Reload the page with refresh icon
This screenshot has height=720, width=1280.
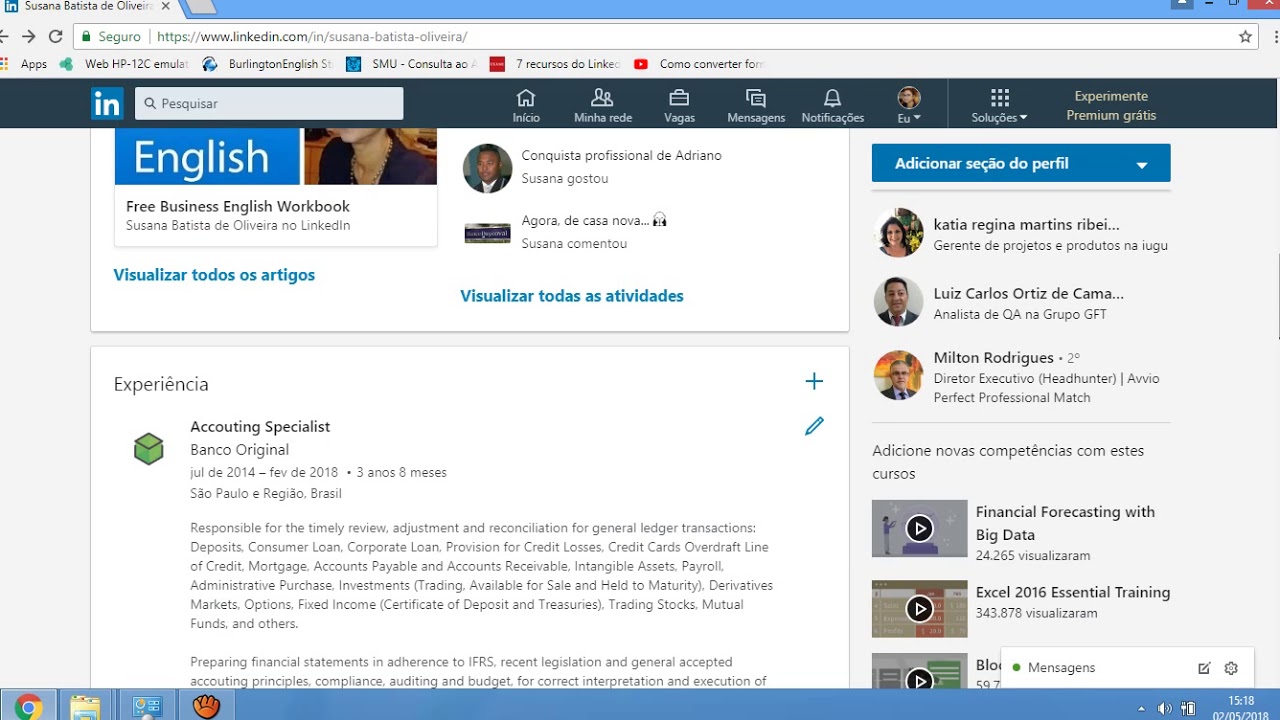click(x=56, y=36)
